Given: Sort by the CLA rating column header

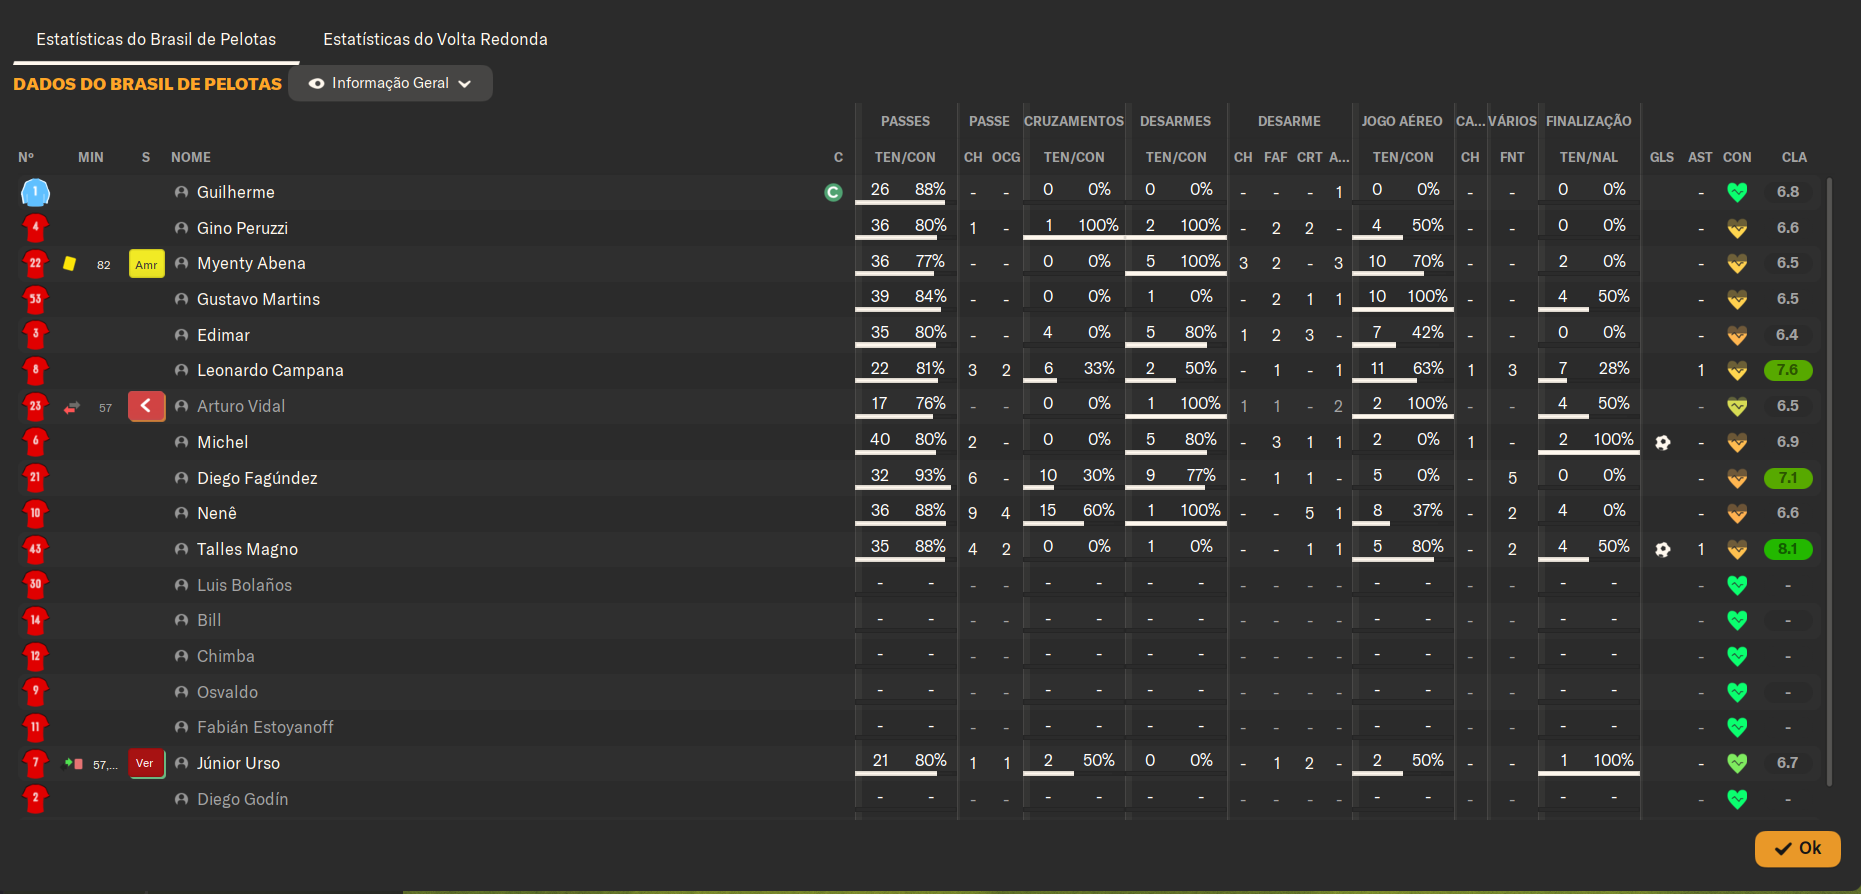Looking at the screenshot, I should coord(1794,157).
